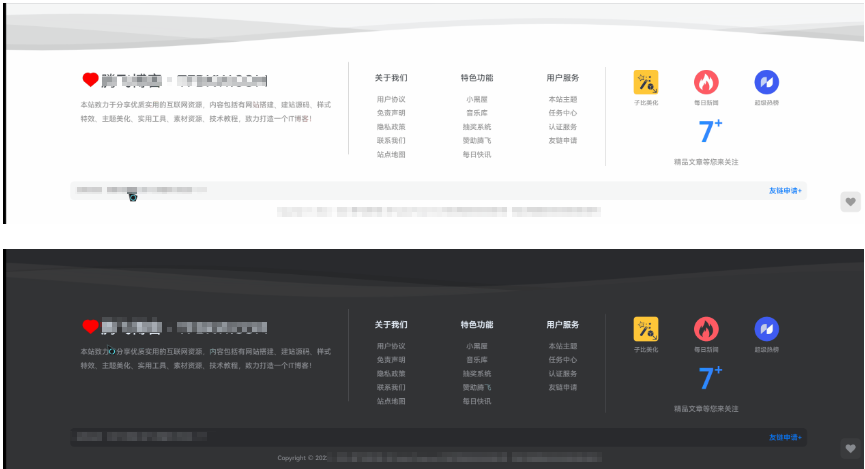Open 免责声明 link in the dark footer
Image resolution: width=865 pixels, height=469 pixels.
(391, 360)
